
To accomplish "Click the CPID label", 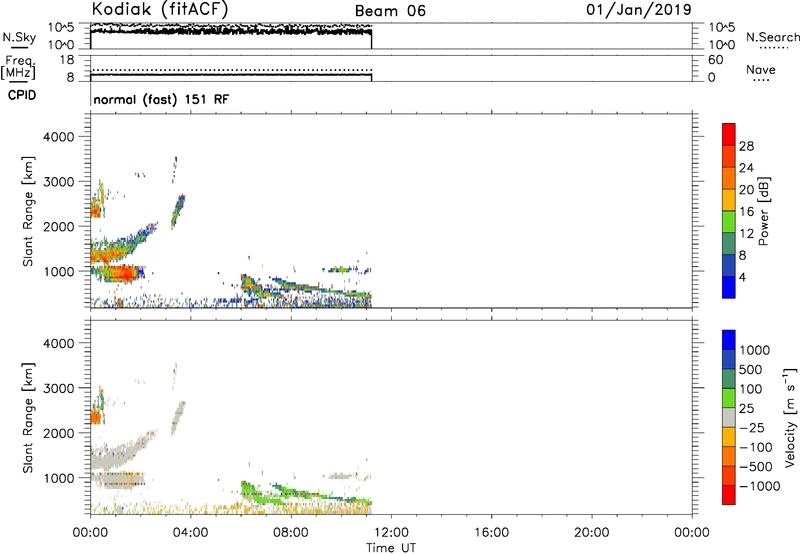I will point(22,95).
